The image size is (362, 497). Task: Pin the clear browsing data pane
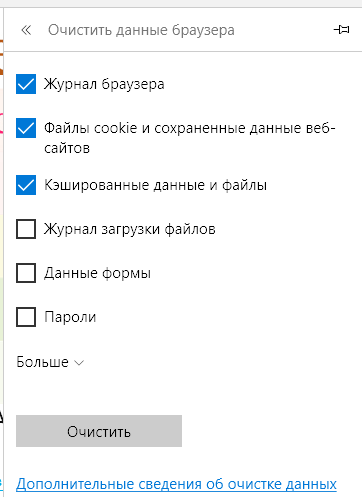point(341,30)
